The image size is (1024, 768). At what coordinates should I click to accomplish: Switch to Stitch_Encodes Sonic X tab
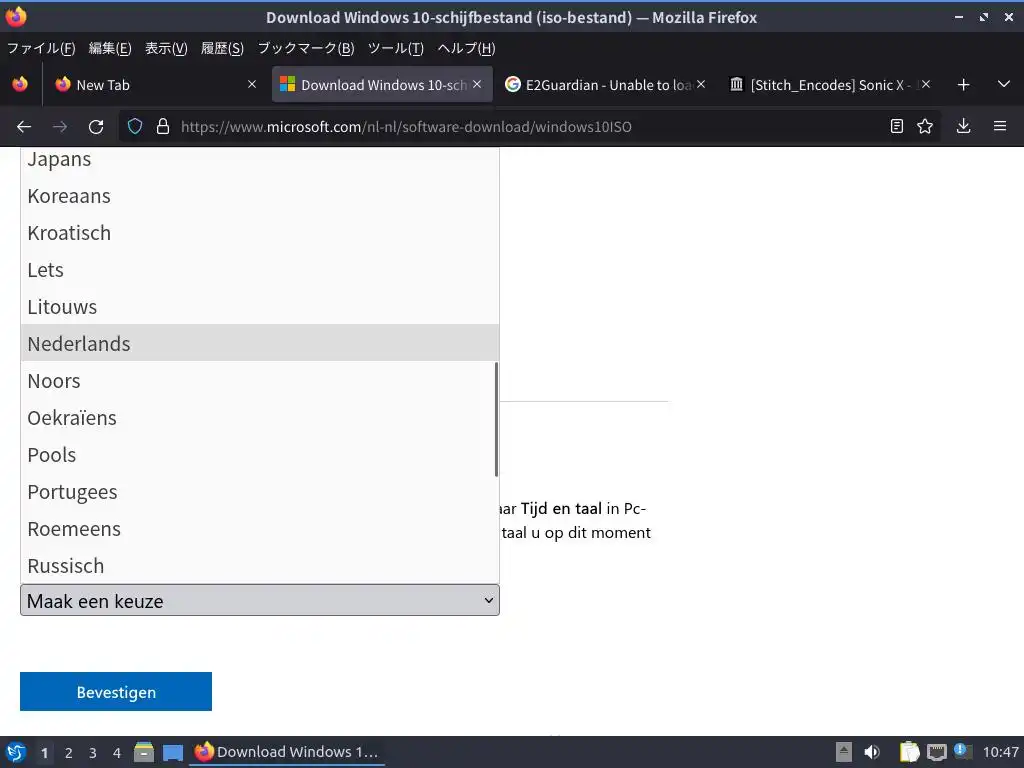830,85
